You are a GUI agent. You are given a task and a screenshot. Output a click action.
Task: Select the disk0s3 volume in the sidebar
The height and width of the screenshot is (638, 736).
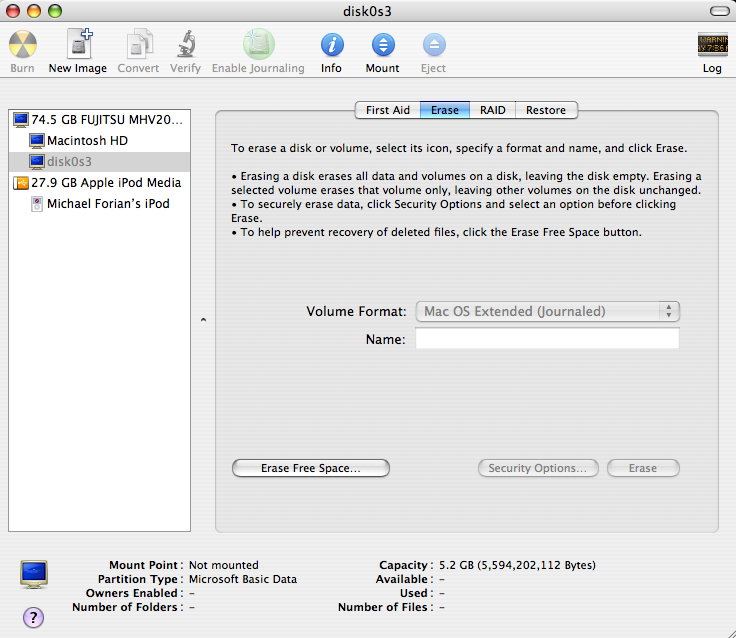coord(100,162)
